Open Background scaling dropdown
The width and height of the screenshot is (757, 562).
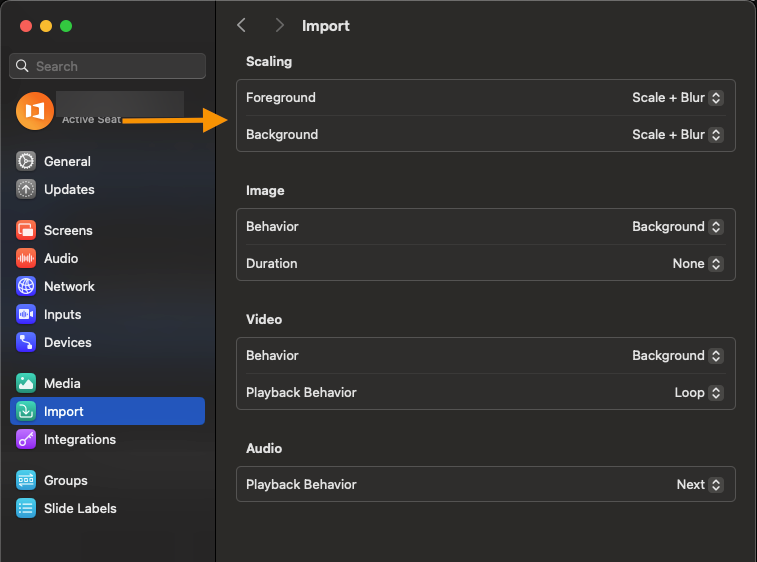pyautogui.click(x=677, y=134)
